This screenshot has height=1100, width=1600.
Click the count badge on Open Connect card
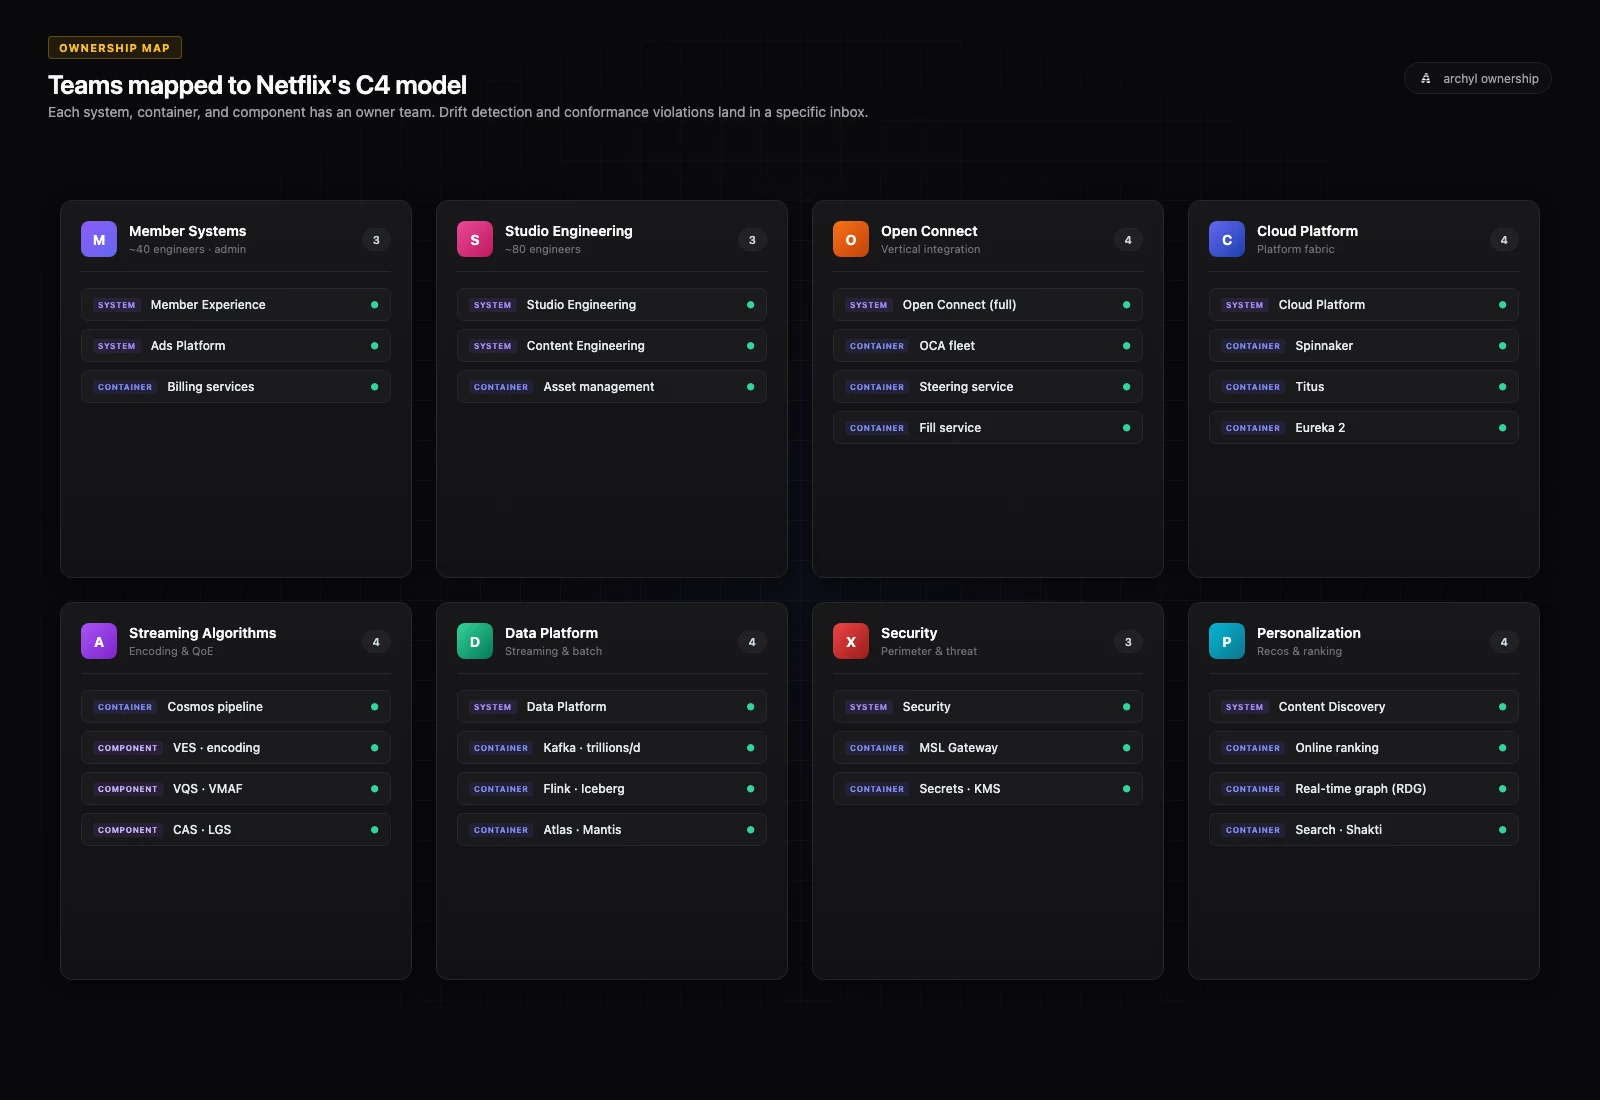pos(1128,240)
